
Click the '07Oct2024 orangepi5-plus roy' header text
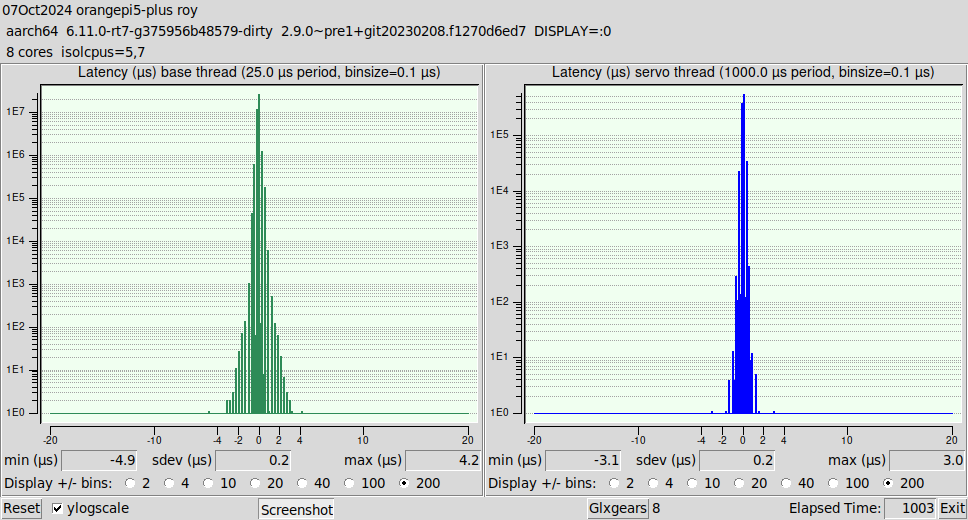coord(100,10)
